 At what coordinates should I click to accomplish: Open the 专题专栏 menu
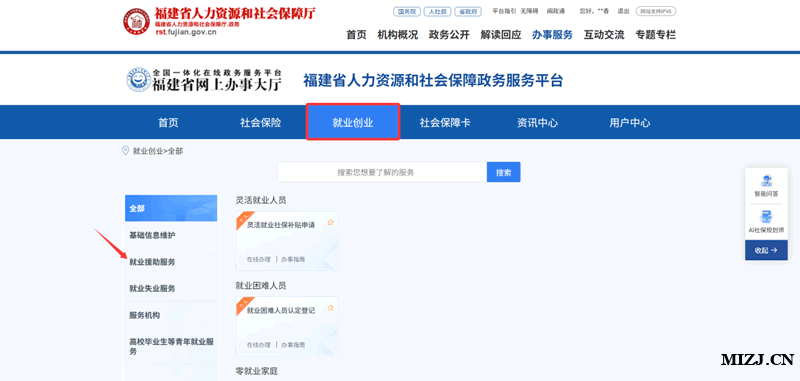[x=656, y=35]
